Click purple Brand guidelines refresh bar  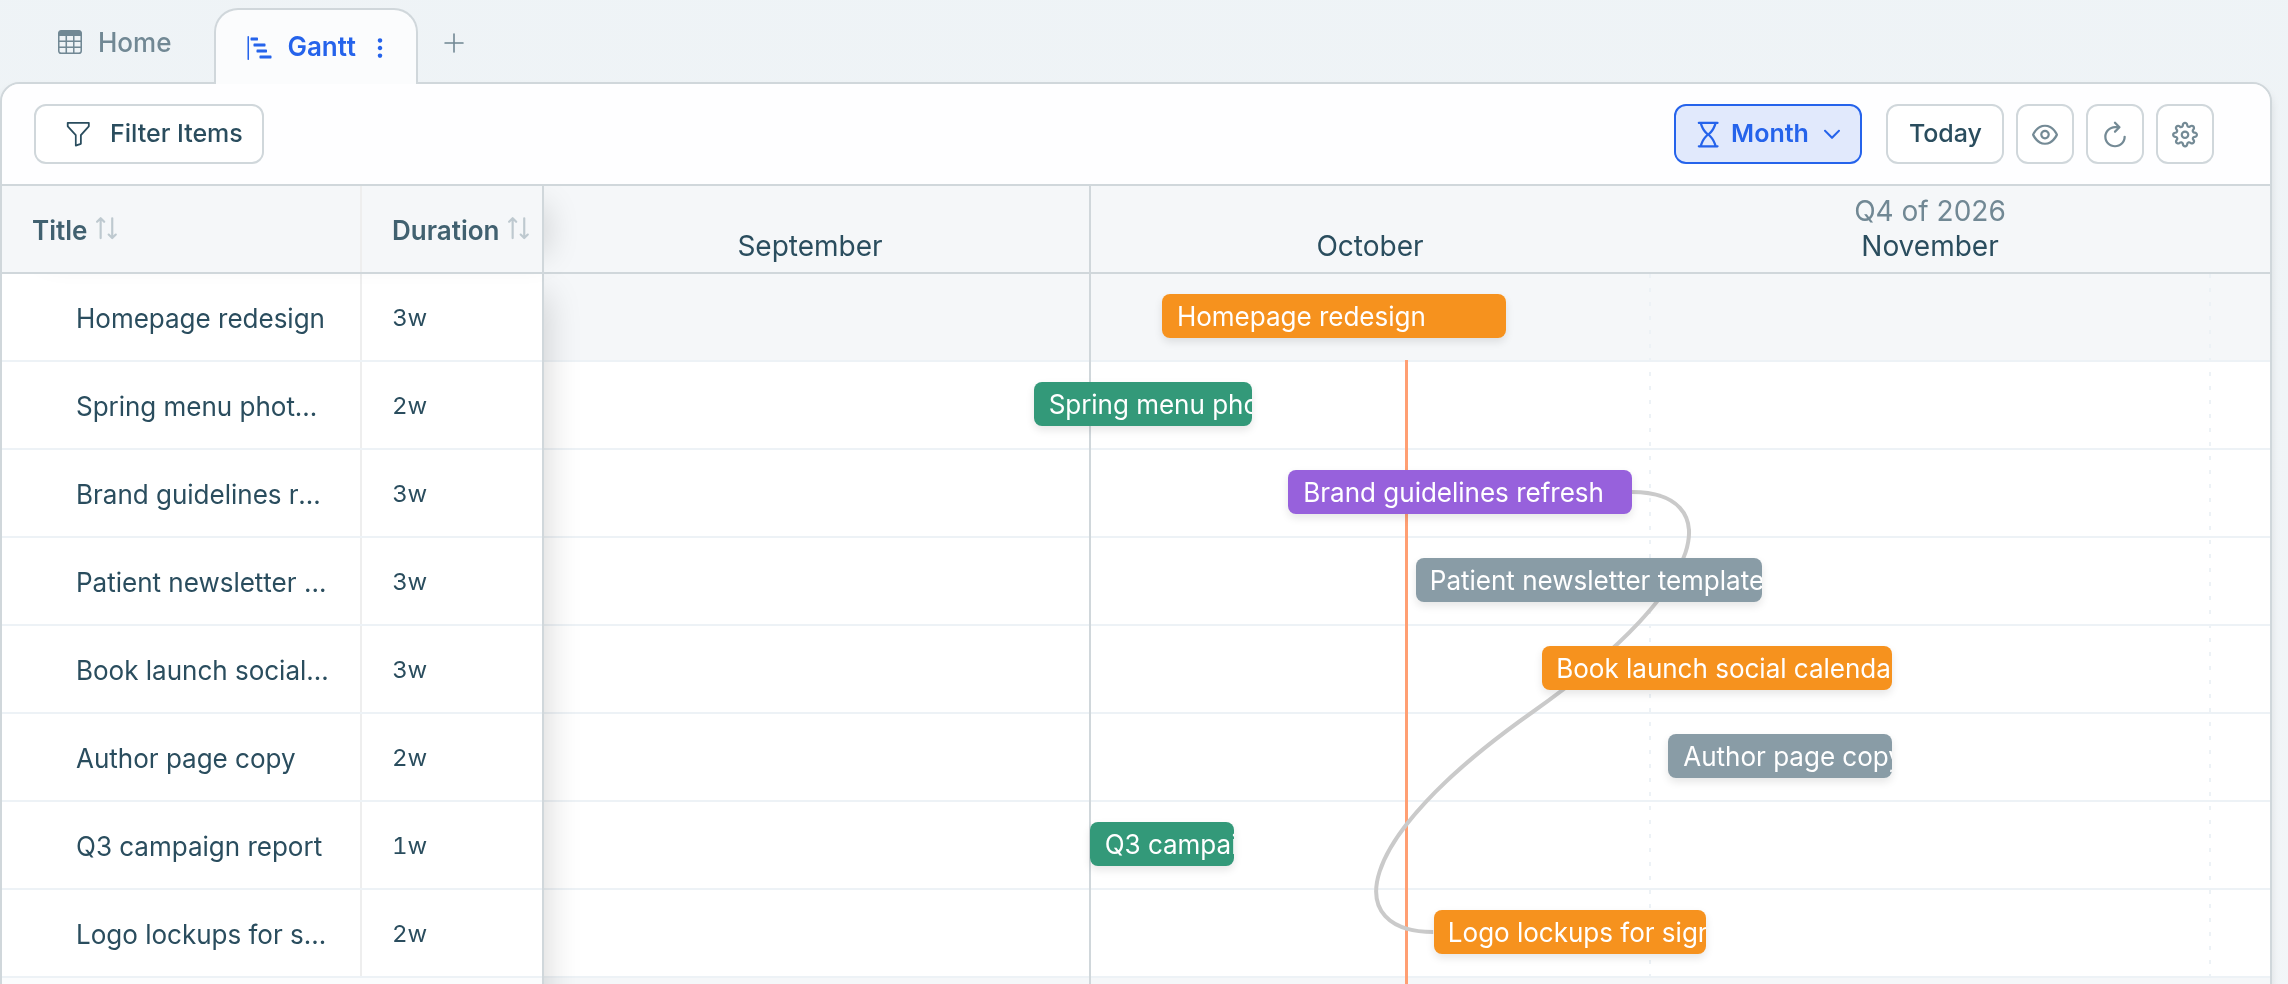(x=1459, y=492)
